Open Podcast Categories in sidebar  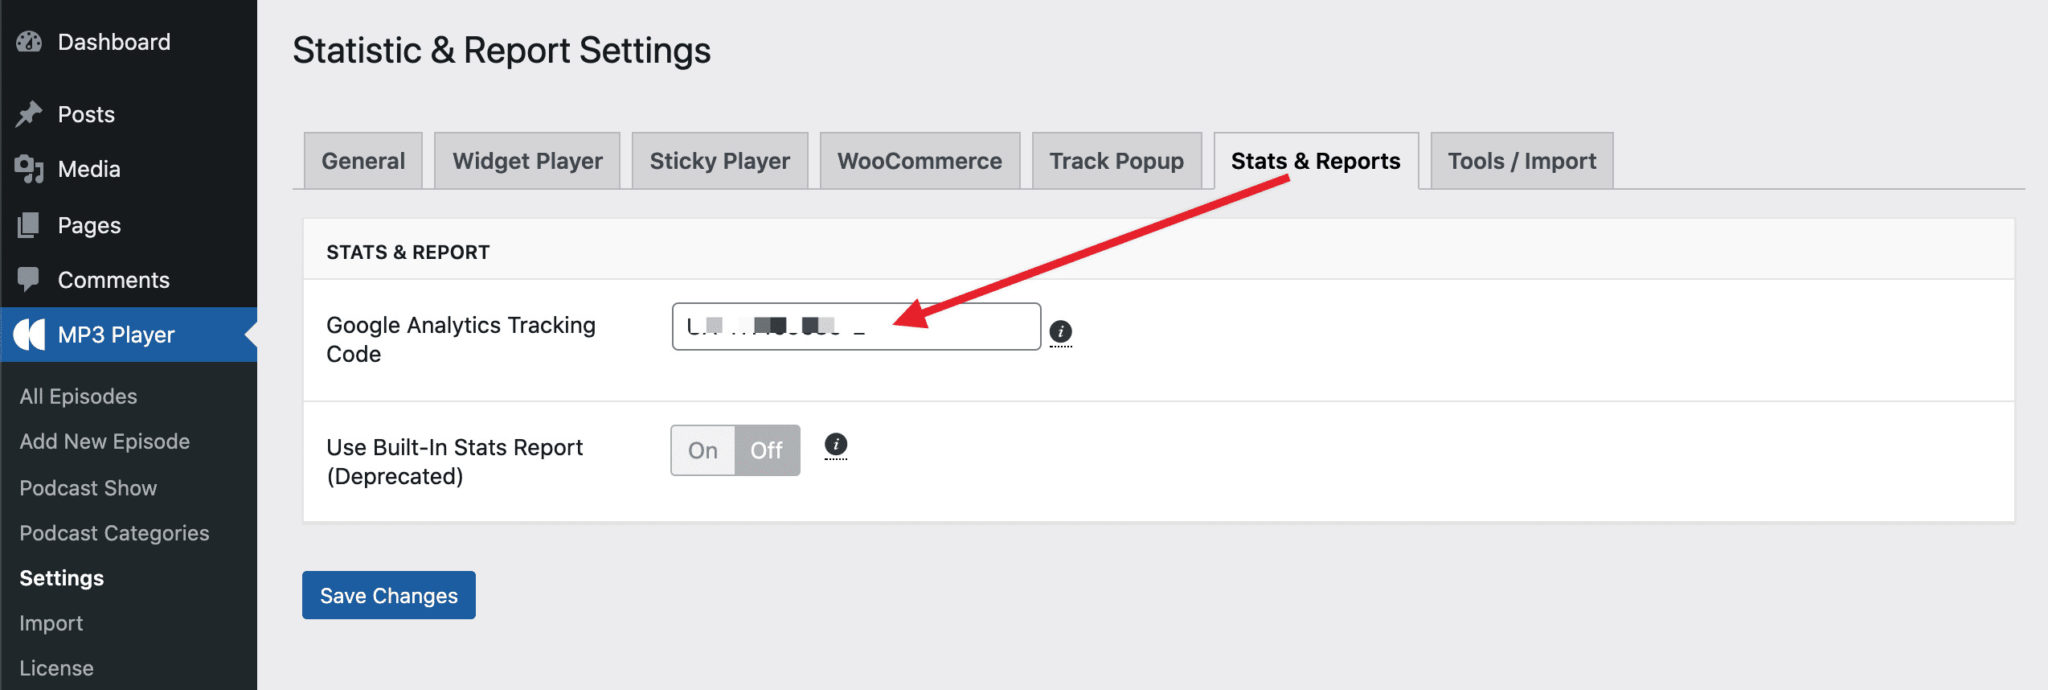114,533
